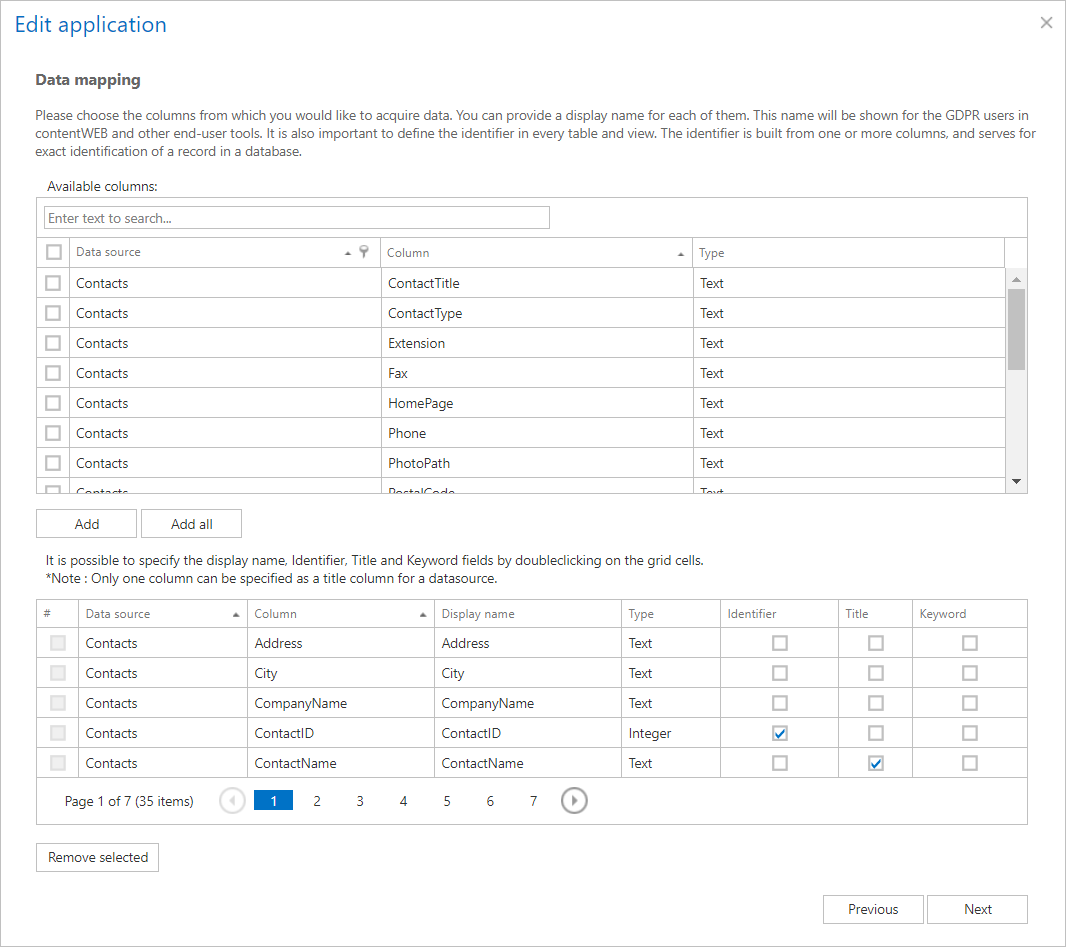Select all available columns via header checkbox
Image resolution: width=1066 pixels, height=947 pixels.
(54, 253)
